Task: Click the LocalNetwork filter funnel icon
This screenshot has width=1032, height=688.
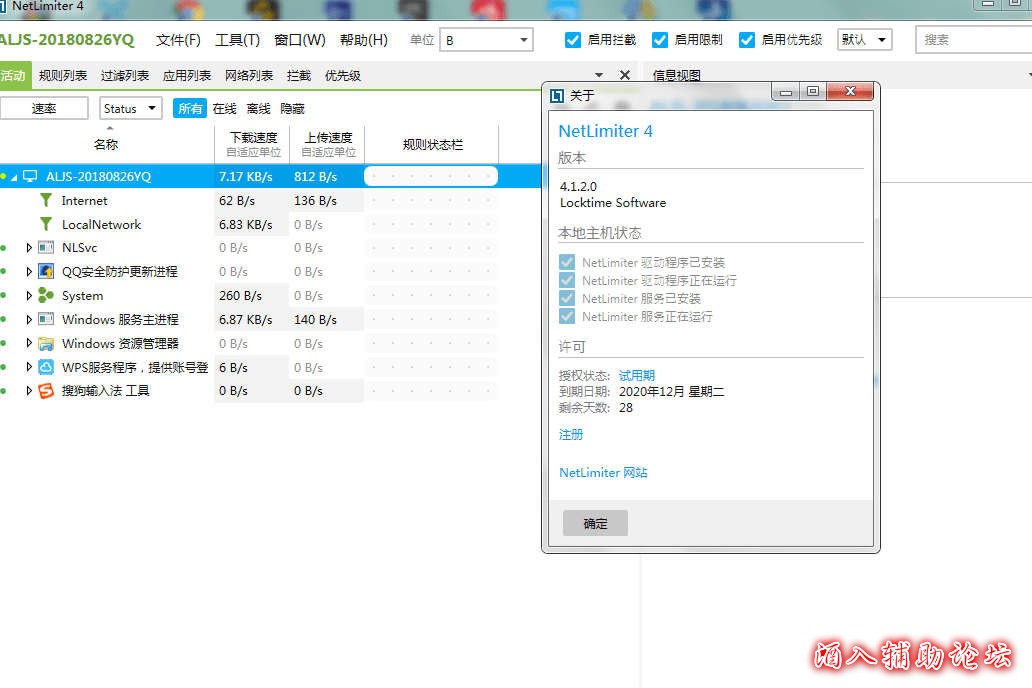Action: 45,224
